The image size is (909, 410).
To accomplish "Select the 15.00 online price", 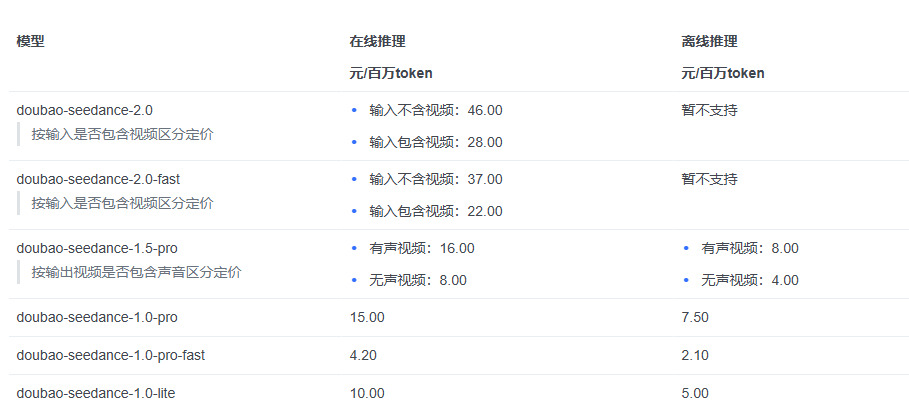I will tap(367, 317).
